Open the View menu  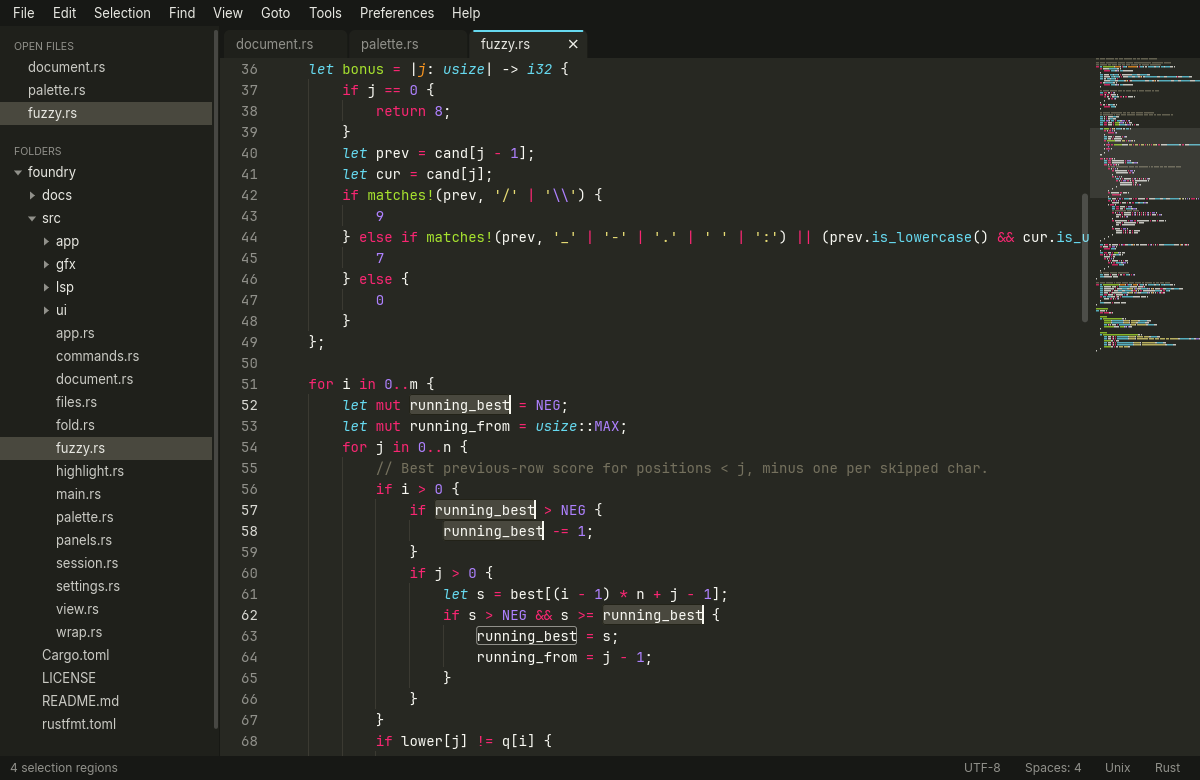[x=228, y=13]
